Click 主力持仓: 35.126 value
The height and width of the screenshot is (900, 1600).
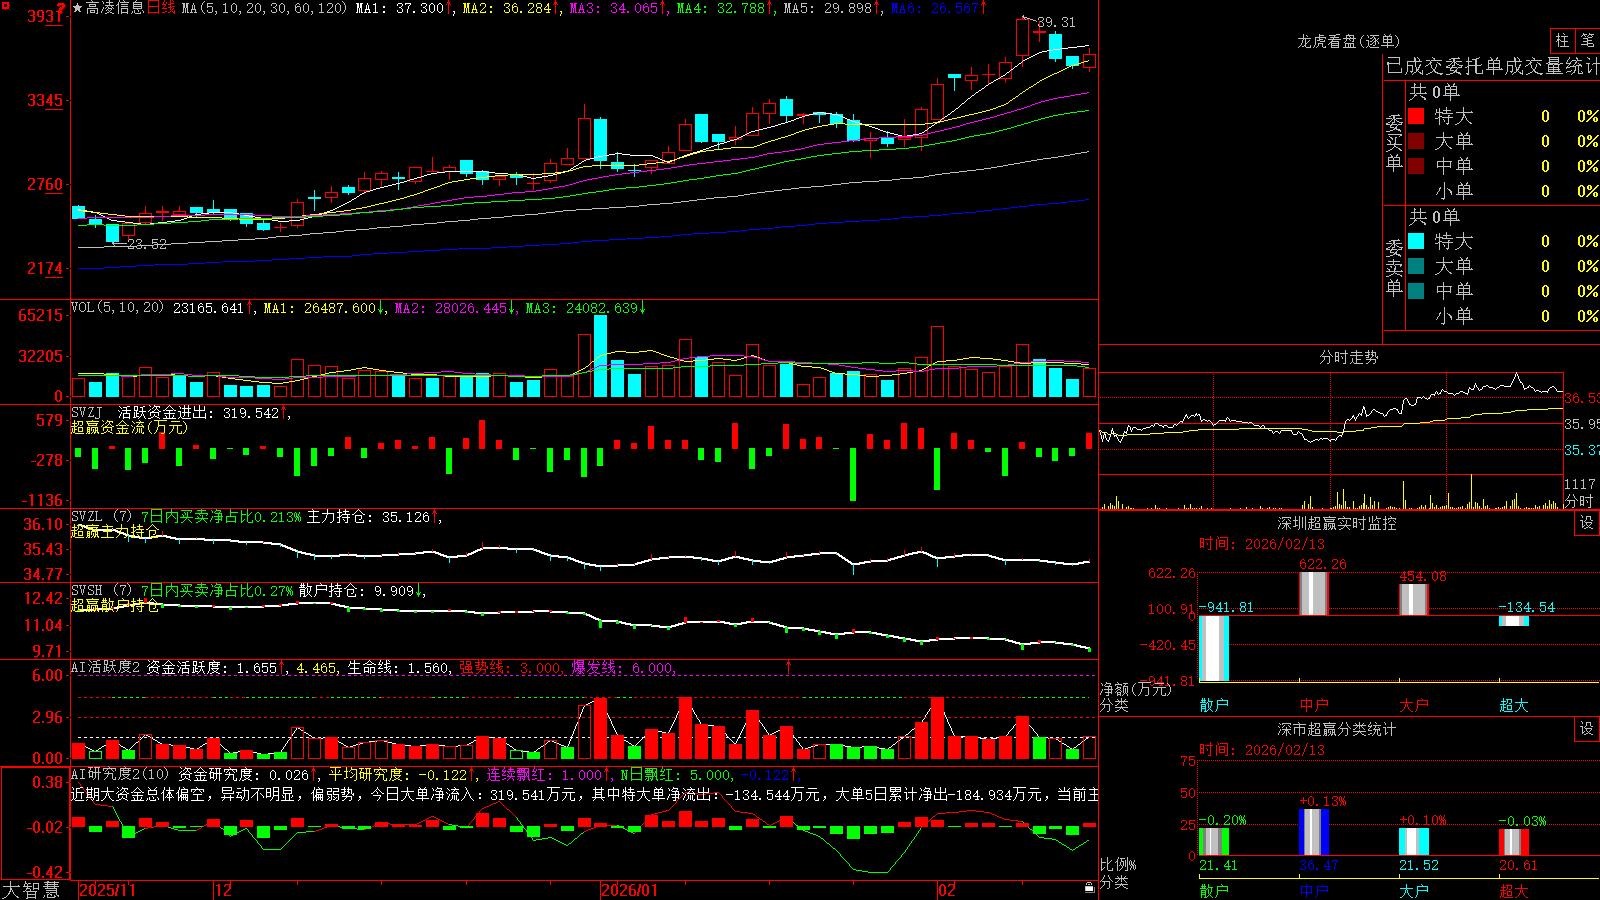368,517
